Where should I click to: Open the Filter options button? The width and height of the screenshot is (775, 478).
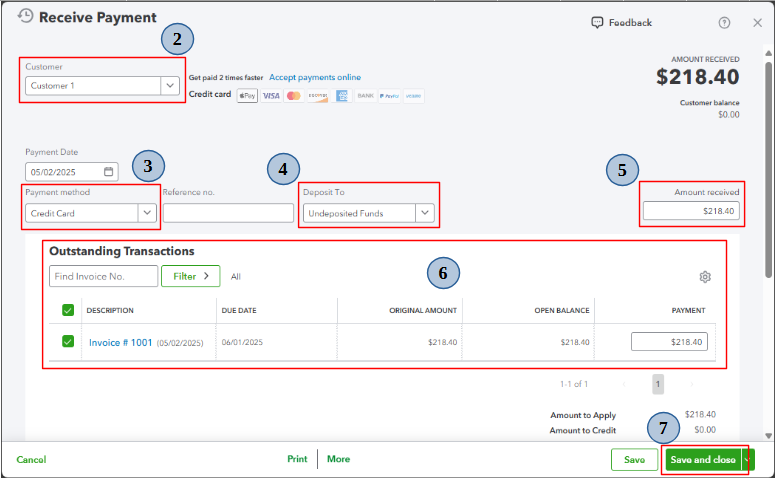(x=190, y=276)
